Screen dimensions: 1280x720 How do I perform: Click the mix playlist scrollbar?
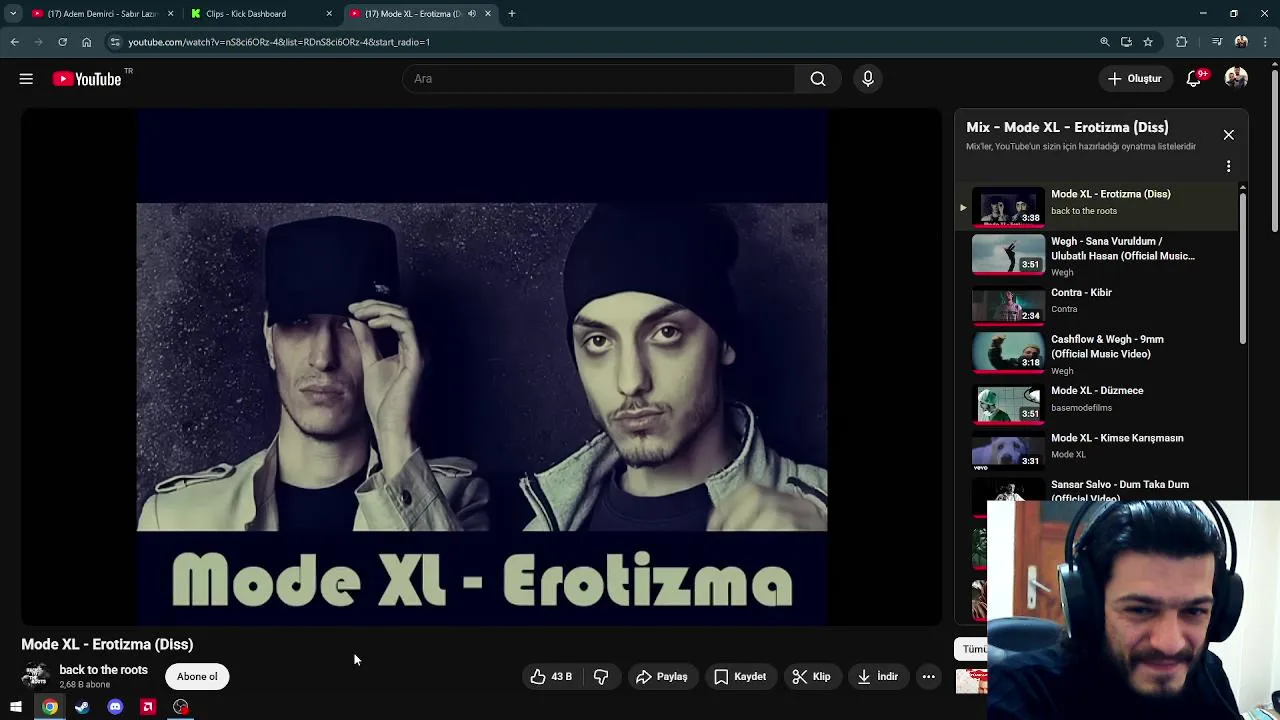tap(1243, 268)
